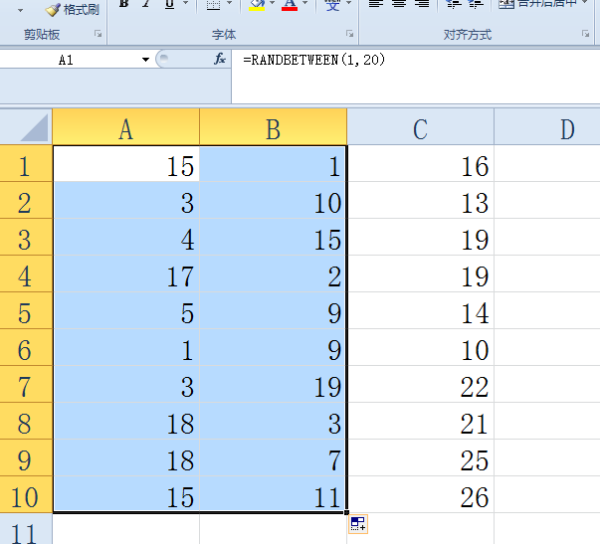Align text to the left

tap(375, 5)
